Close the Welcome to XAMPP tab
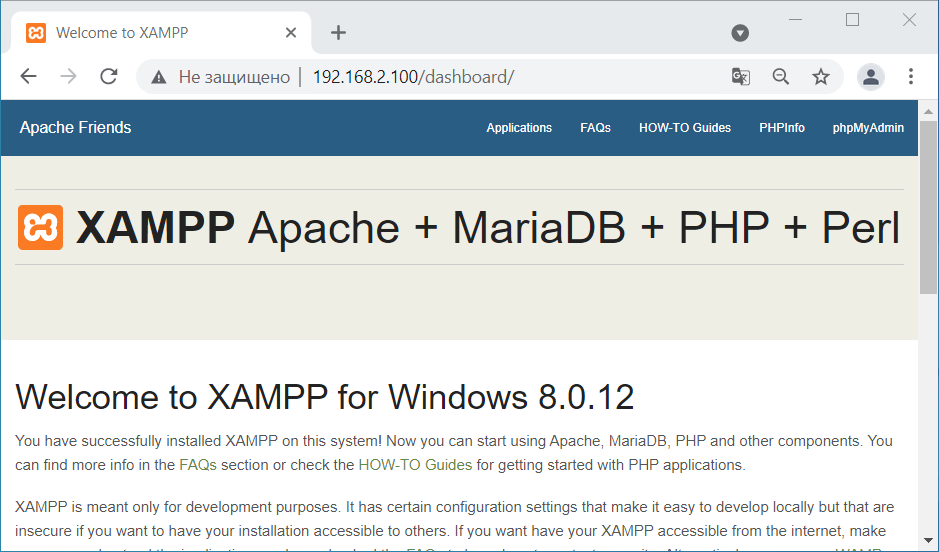Screen dimensions: 939x552 (x=290, y=33)
